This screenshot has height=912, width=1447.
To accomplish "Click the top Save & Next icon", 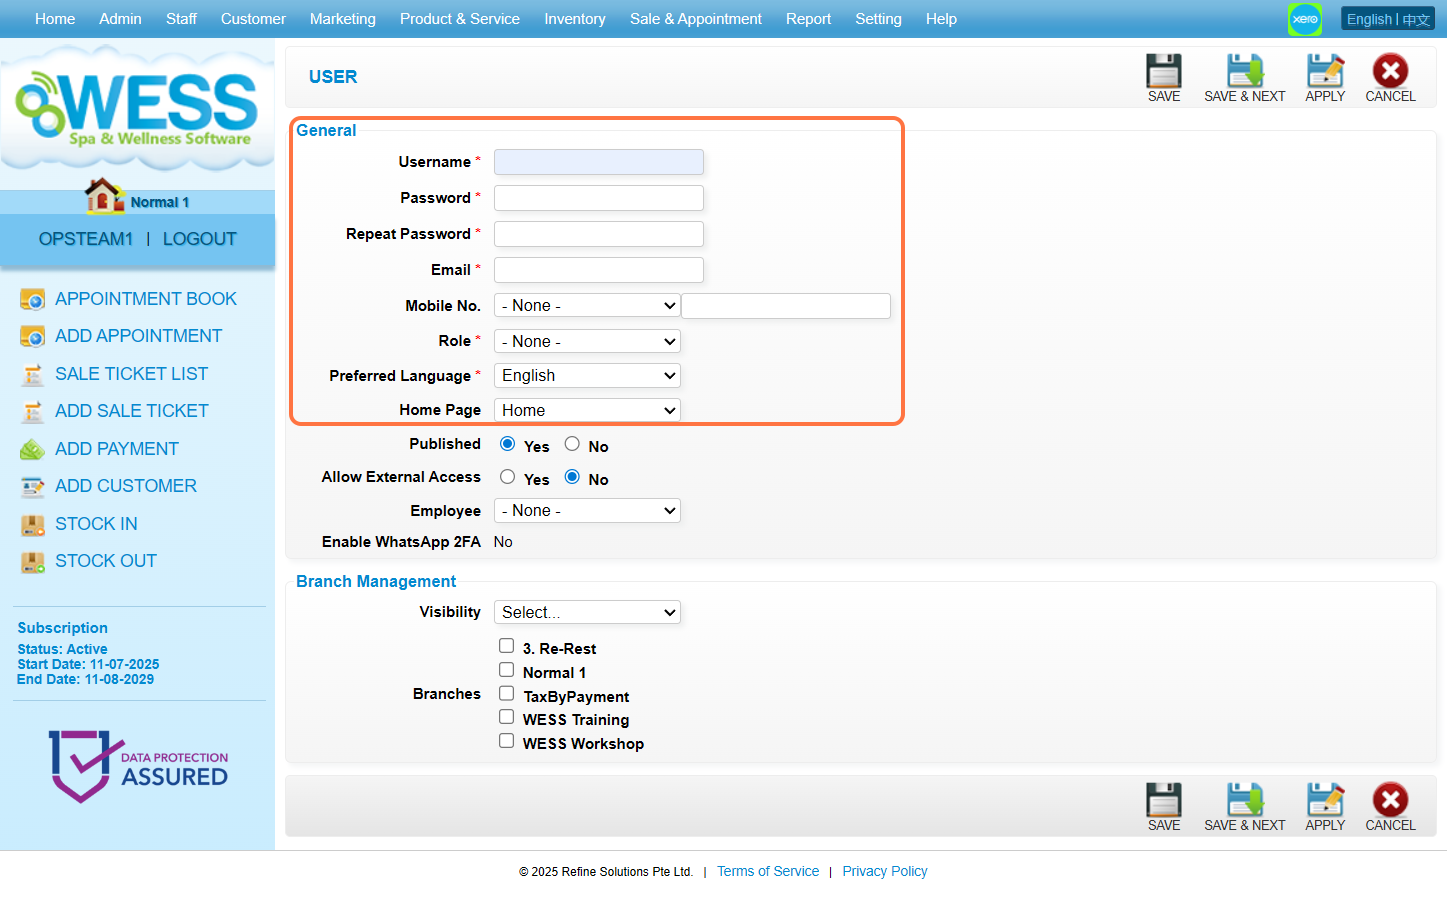I will click(1244, 71).
